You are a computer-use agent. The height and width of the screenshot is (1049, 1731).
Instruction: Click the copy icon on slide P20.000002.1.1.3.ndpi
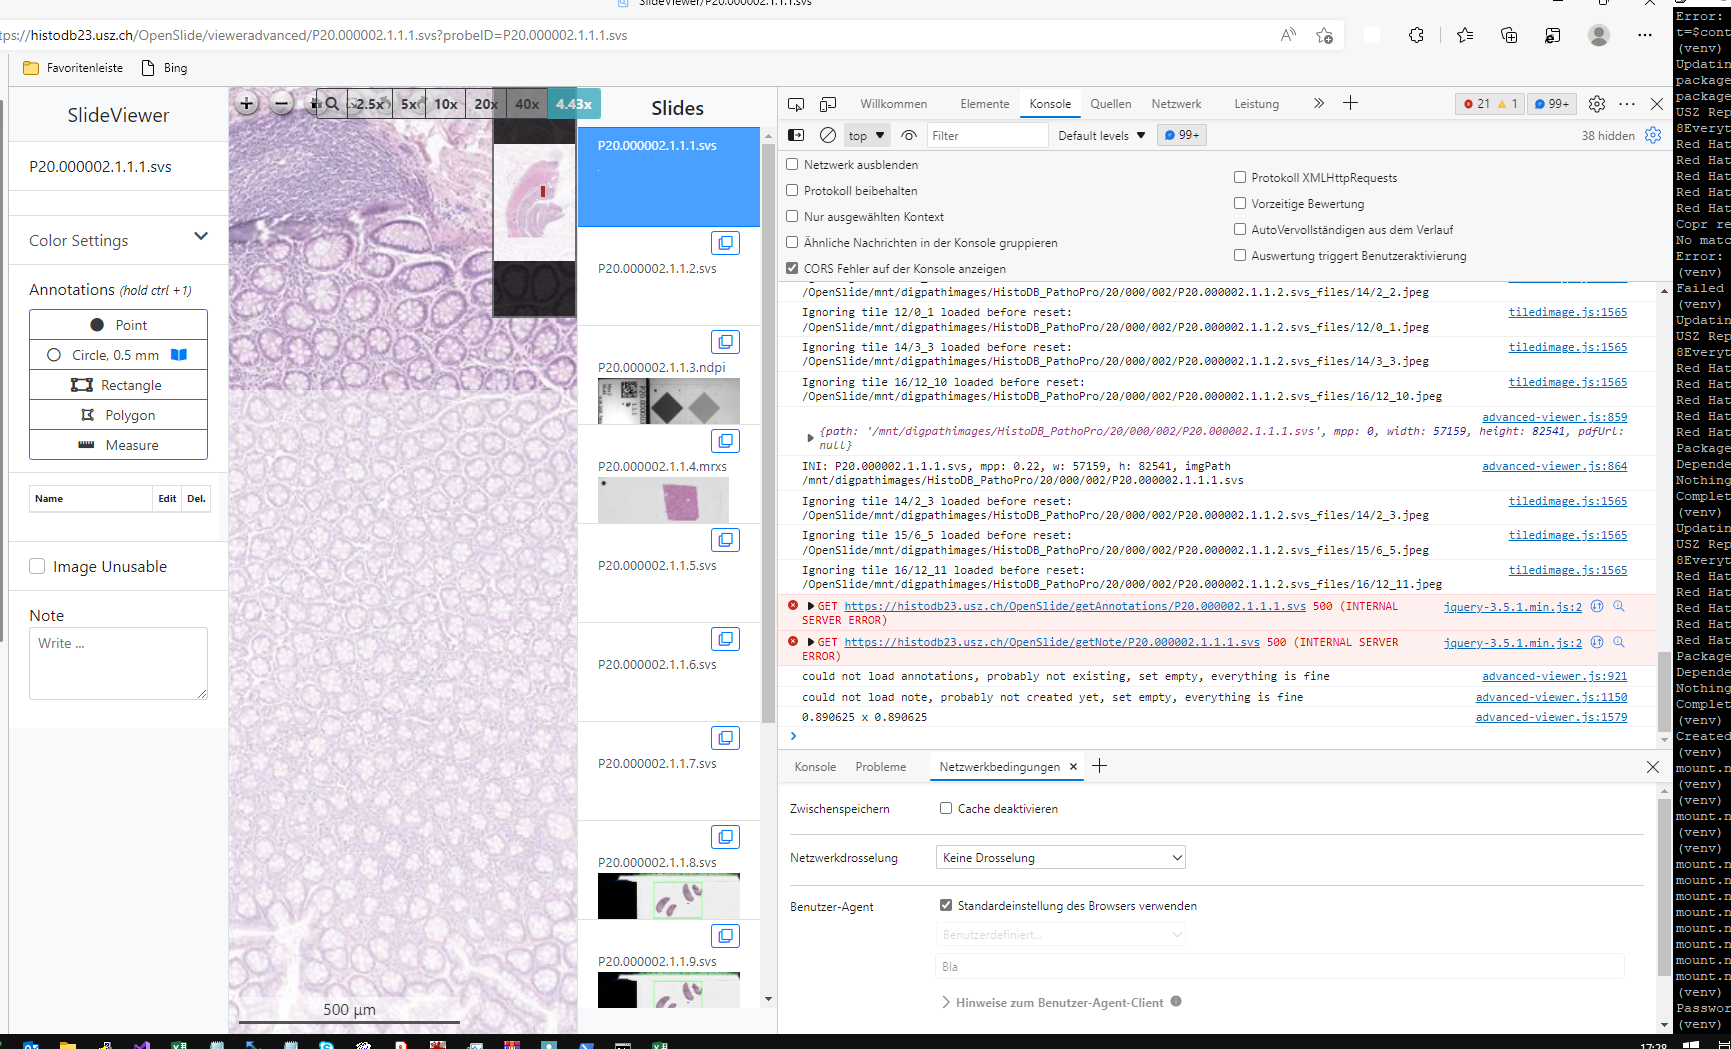725,341
